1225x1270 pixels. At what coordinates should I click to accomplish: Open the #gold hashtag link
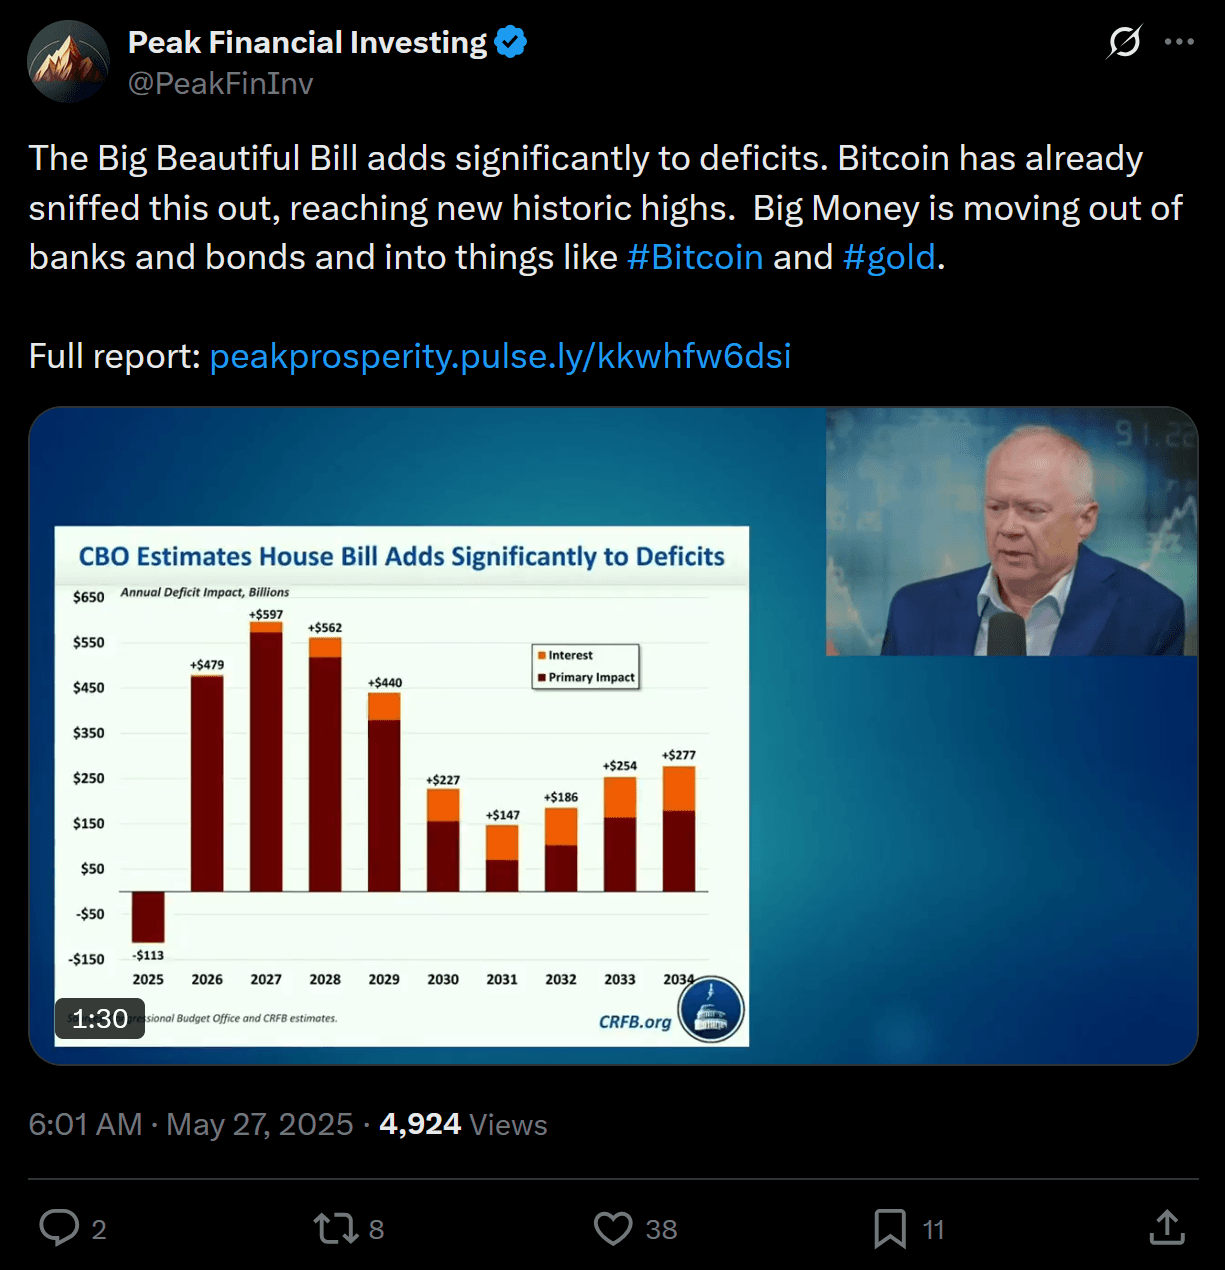click(x=889, y=257)
